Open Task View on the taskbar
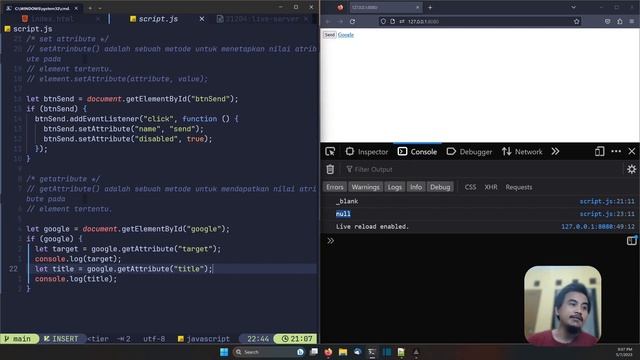 314,352
